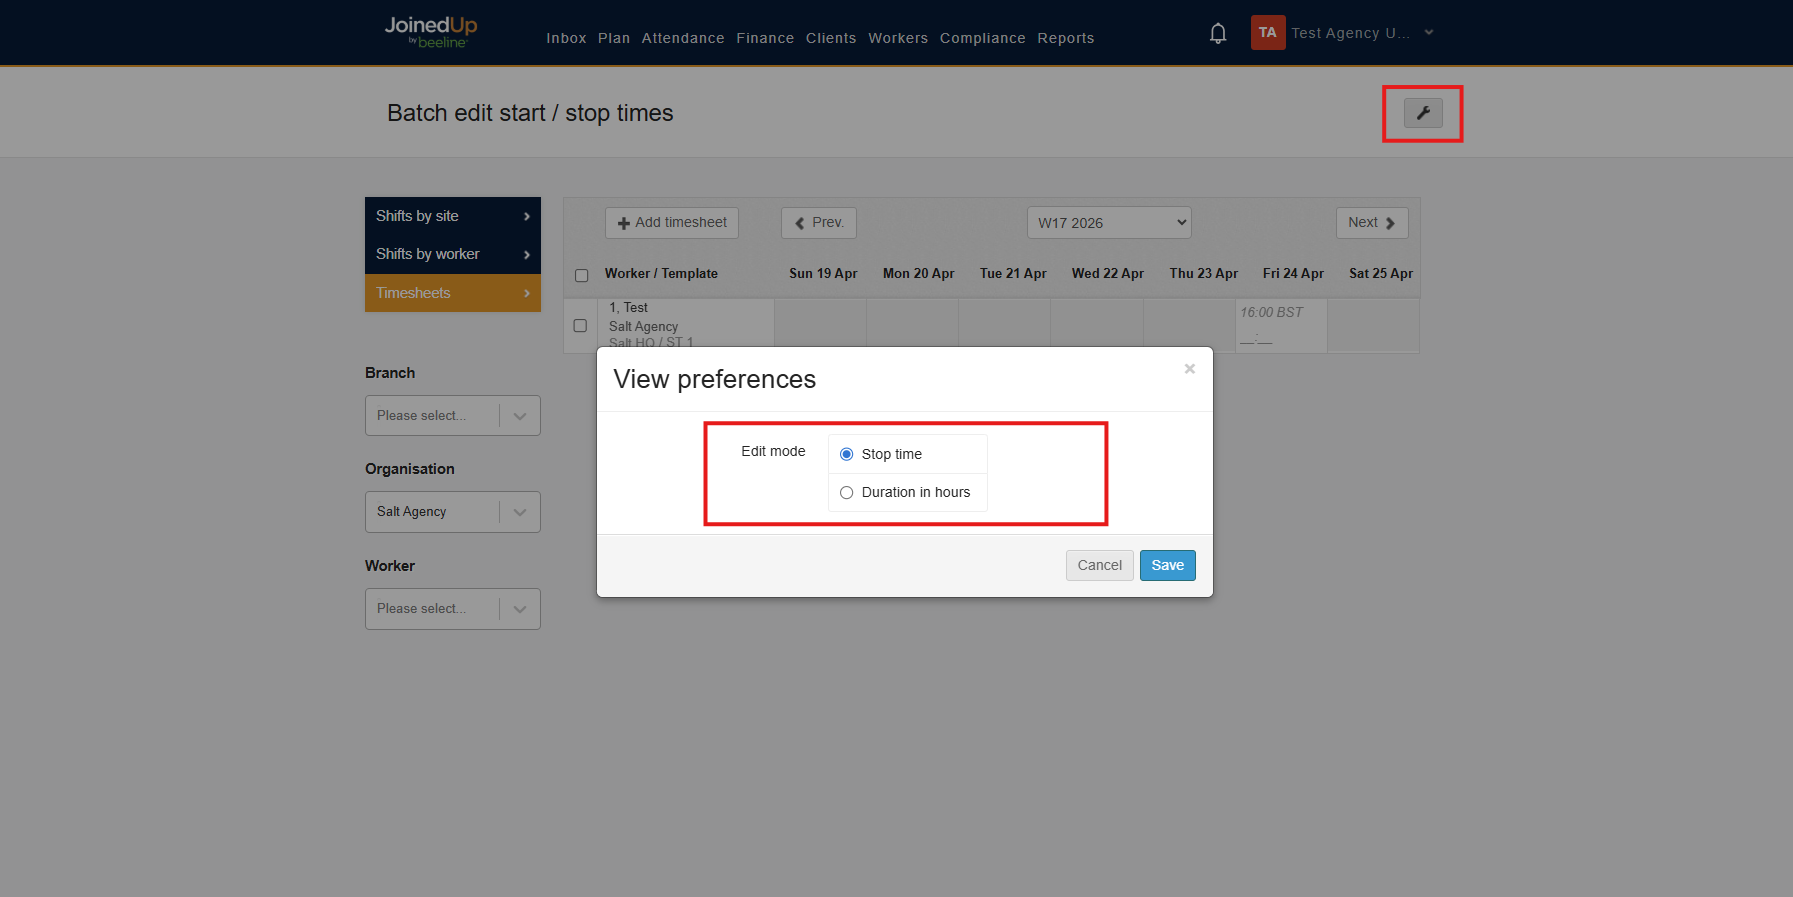The height and width of the screenshot is (897, 1793).
Task: Click the Thu 23 Apr column header
Action: click(x=1203, y=273)
